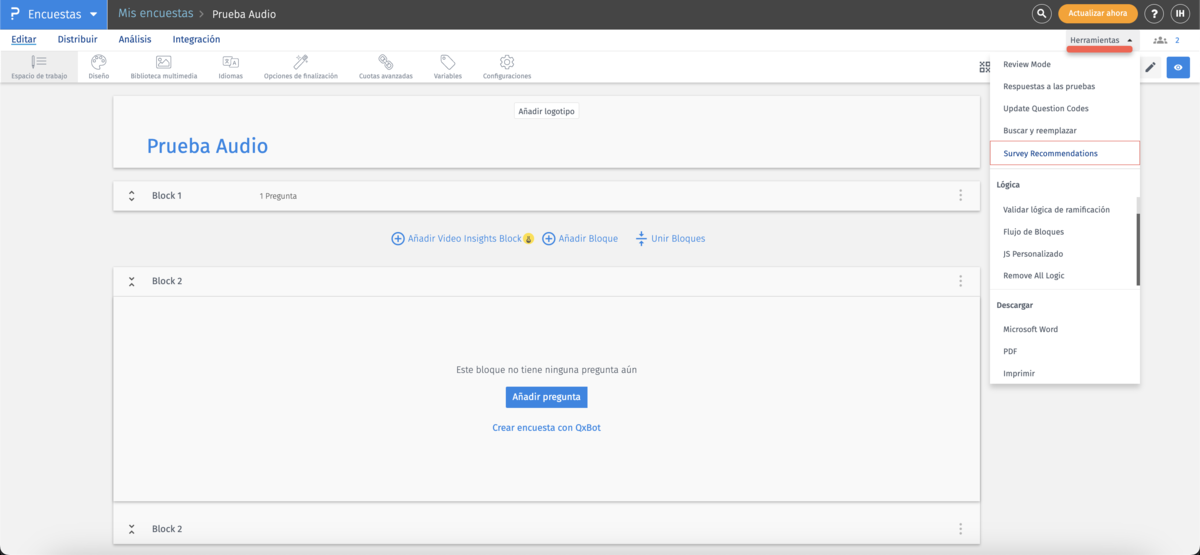Viewport: 1200px width, 555px height.
Task: Expand Block 1 using its arrows
Action: click(131, 196)
